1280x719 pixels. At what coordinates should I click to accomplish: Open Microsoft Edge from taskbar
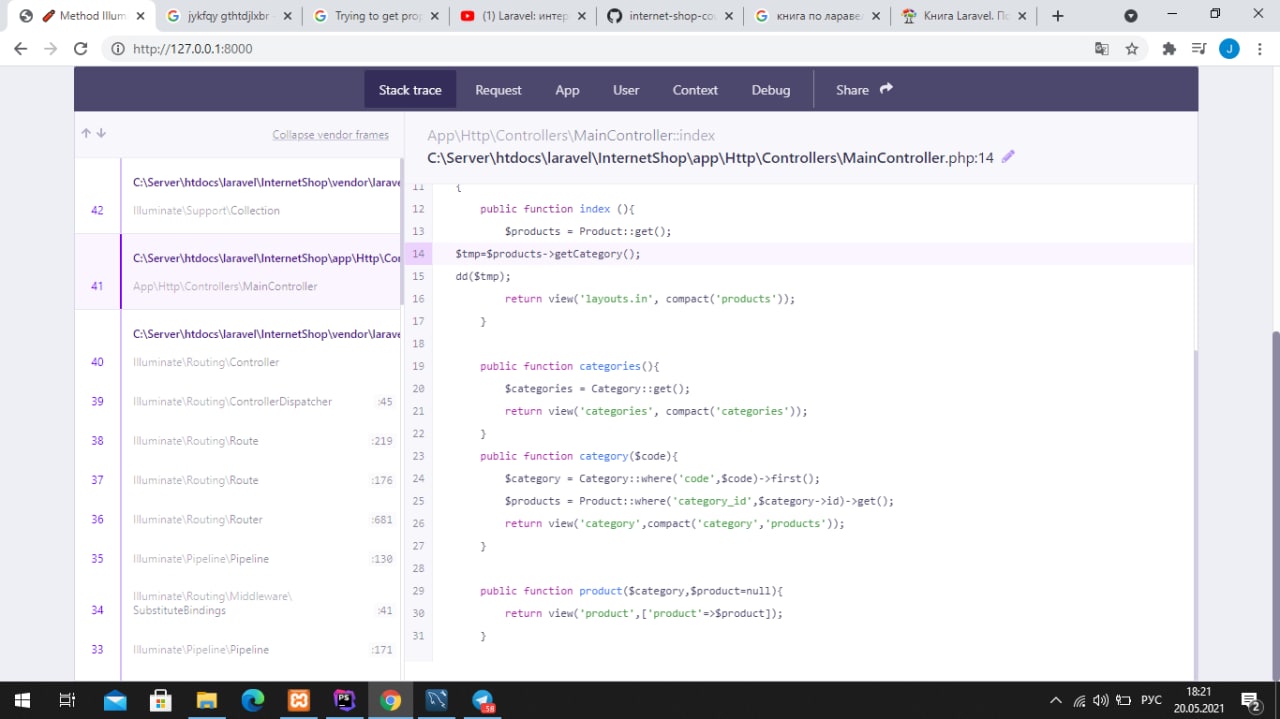(252, 700)
